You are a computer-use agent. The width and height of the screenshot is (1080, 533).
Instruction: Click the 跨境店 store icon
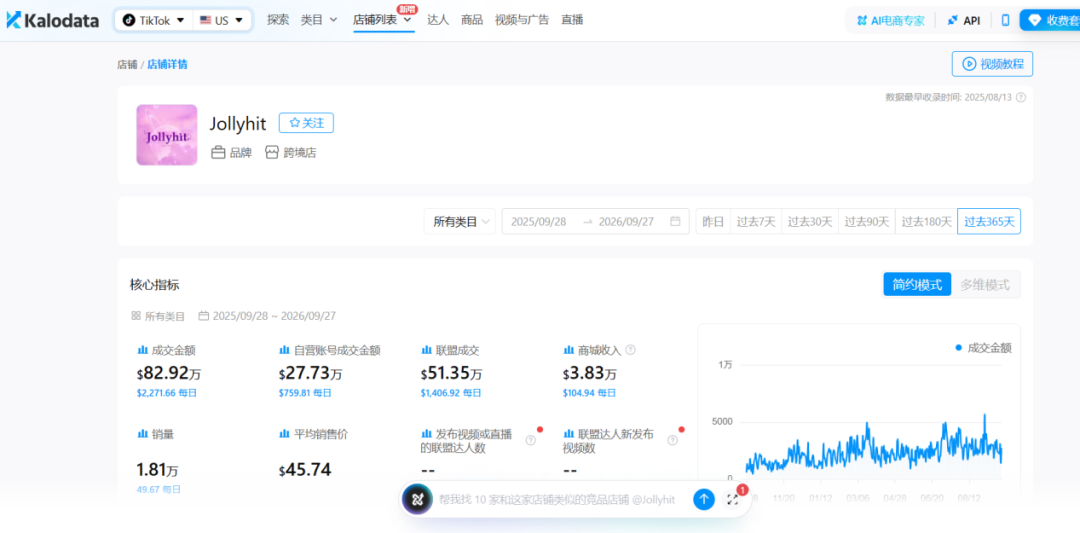[x=272, y=152]
